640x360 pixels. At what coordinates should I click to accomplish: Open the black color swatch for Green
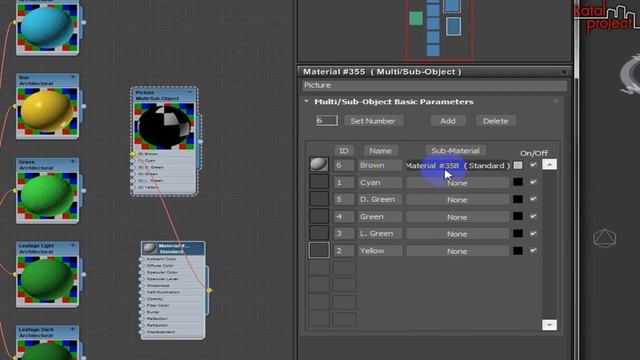pyautogui.click(x=518, y=216)
